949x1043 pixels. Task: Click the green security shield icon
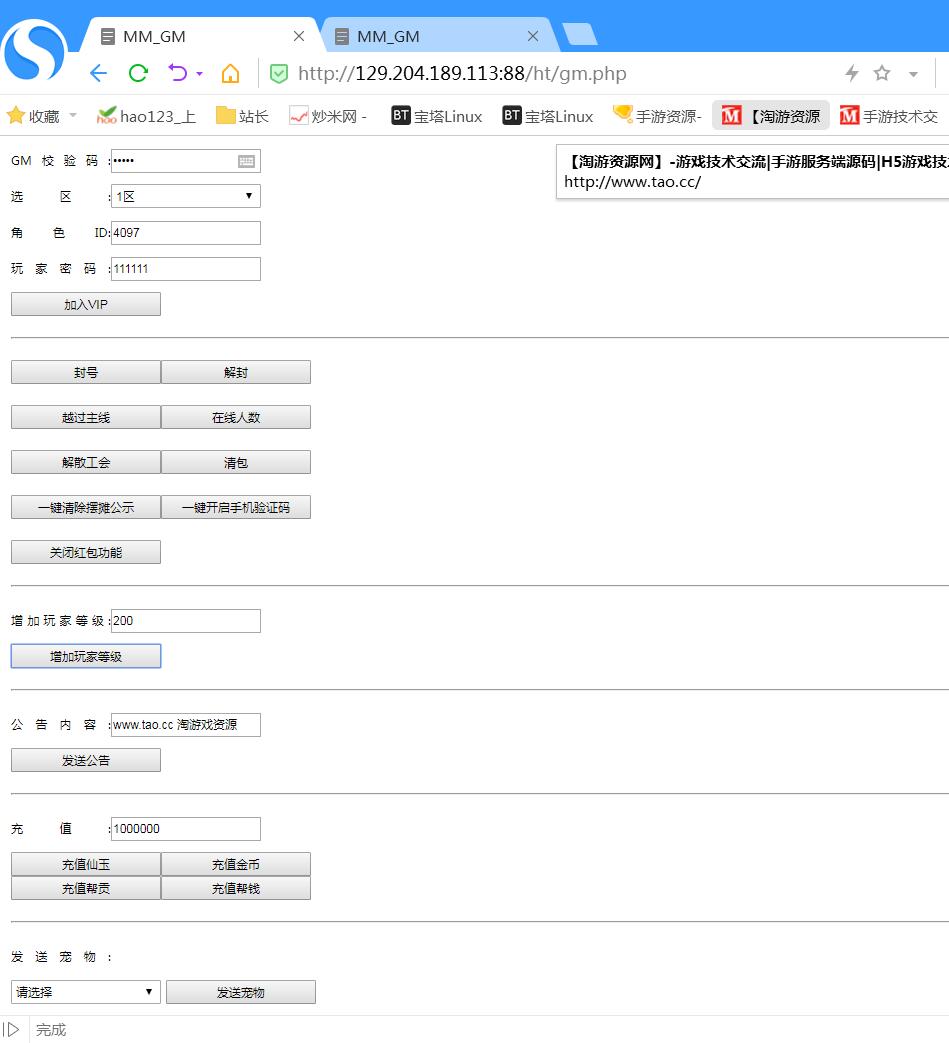click(x=279, y=73)
